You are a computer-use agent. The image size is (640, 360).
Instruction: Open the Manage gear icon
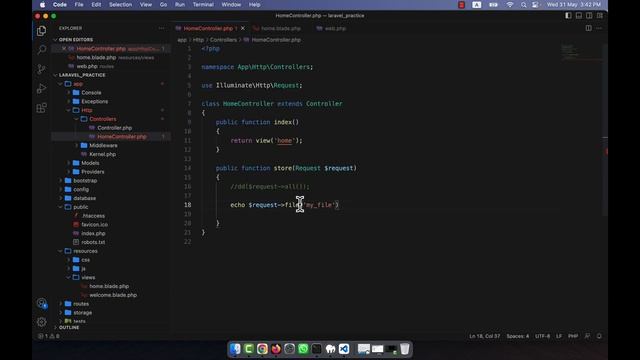[x=41, y=322]
